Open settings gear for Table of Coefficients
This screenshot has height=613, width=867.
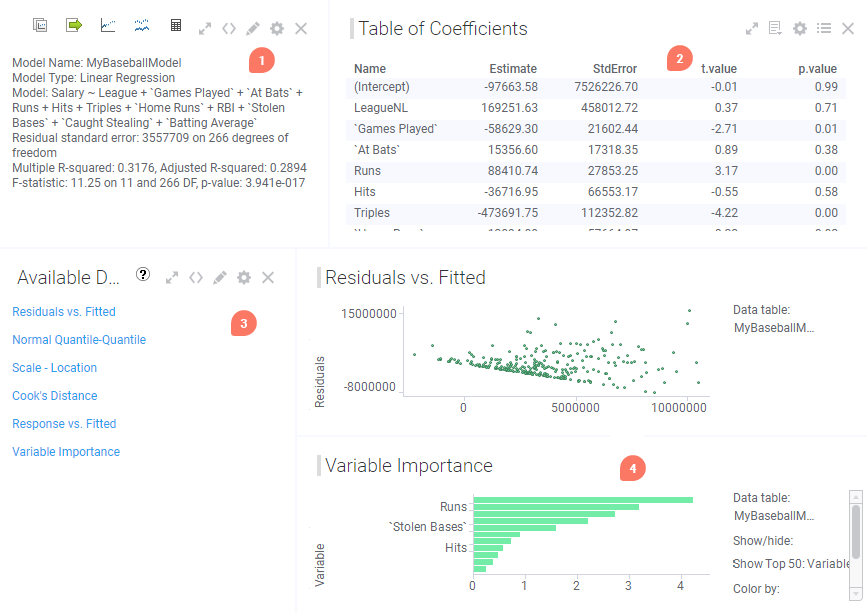(800, 29)
